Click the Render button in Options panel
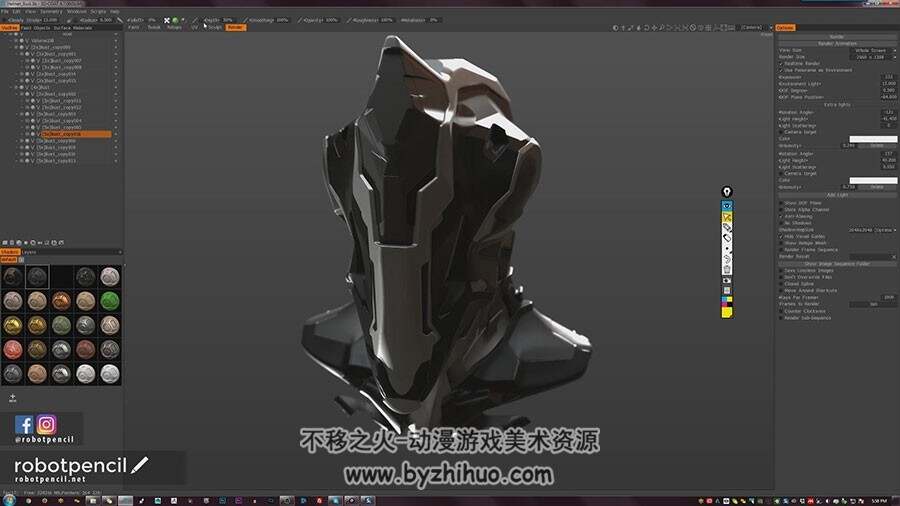900x506 pixels. (837, 37)
